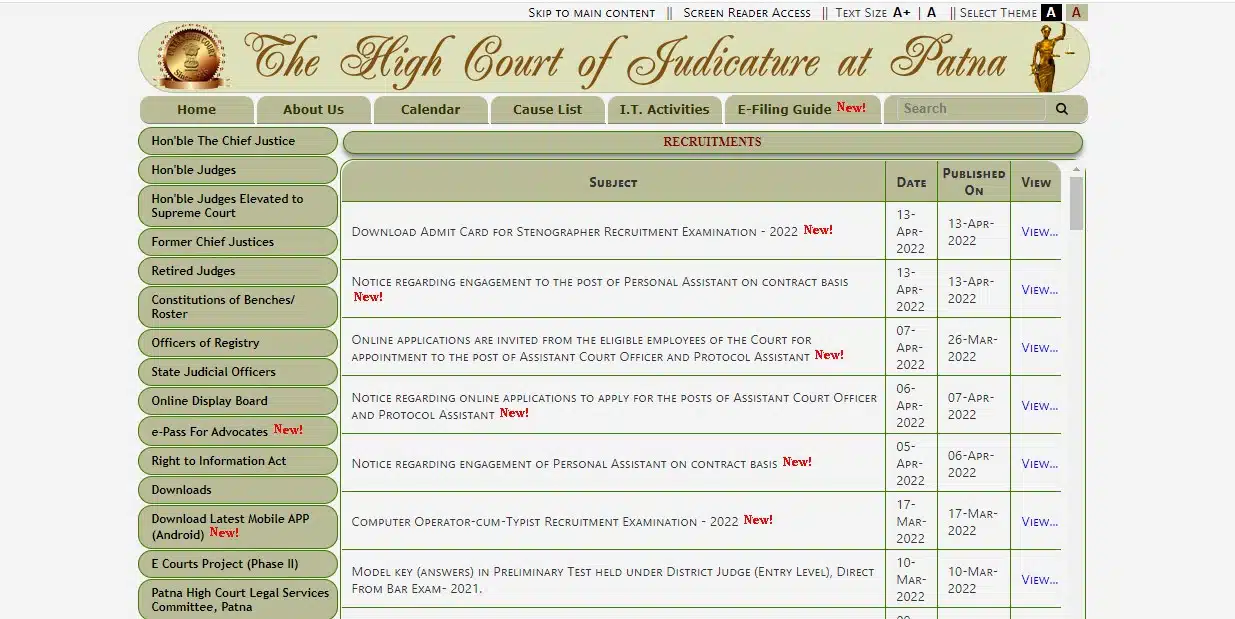The height and width of the screenshot is (619, 1235).
Task: Open the I.T. Activities tab
Action: [665, 110]
